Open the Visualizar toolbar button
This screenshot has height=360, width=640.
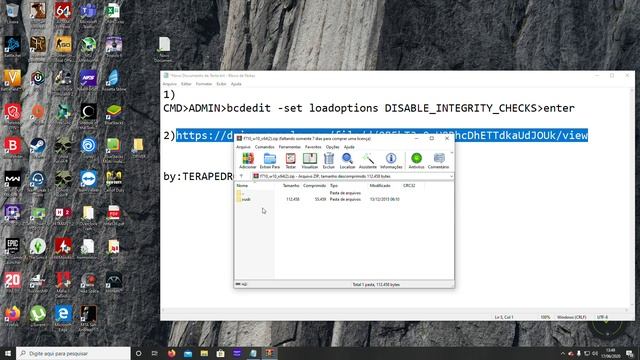click(x=309, y=160)
